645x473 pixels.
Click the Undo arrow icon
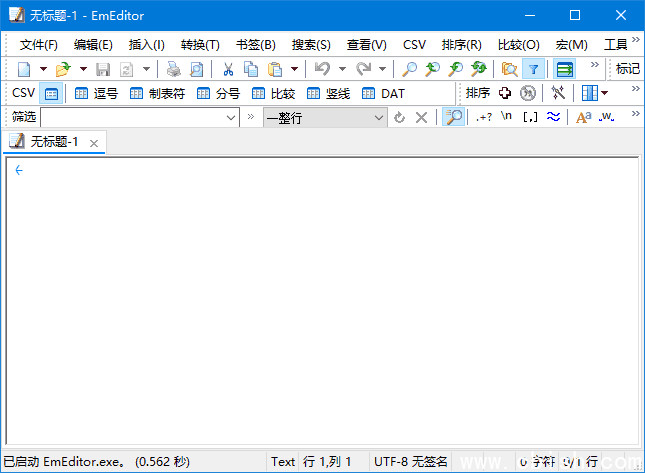[x=322, y=69]
